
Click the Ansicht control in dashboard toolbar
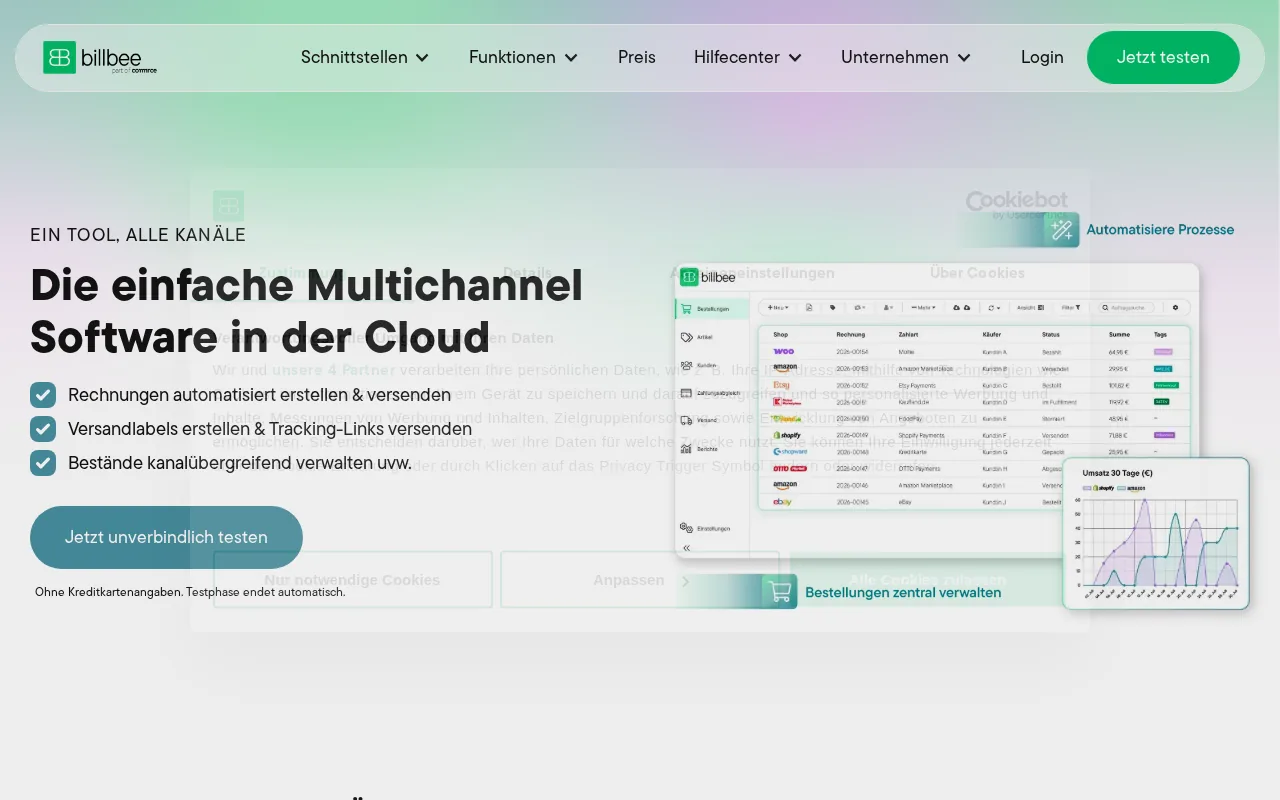coord(1031,308)
